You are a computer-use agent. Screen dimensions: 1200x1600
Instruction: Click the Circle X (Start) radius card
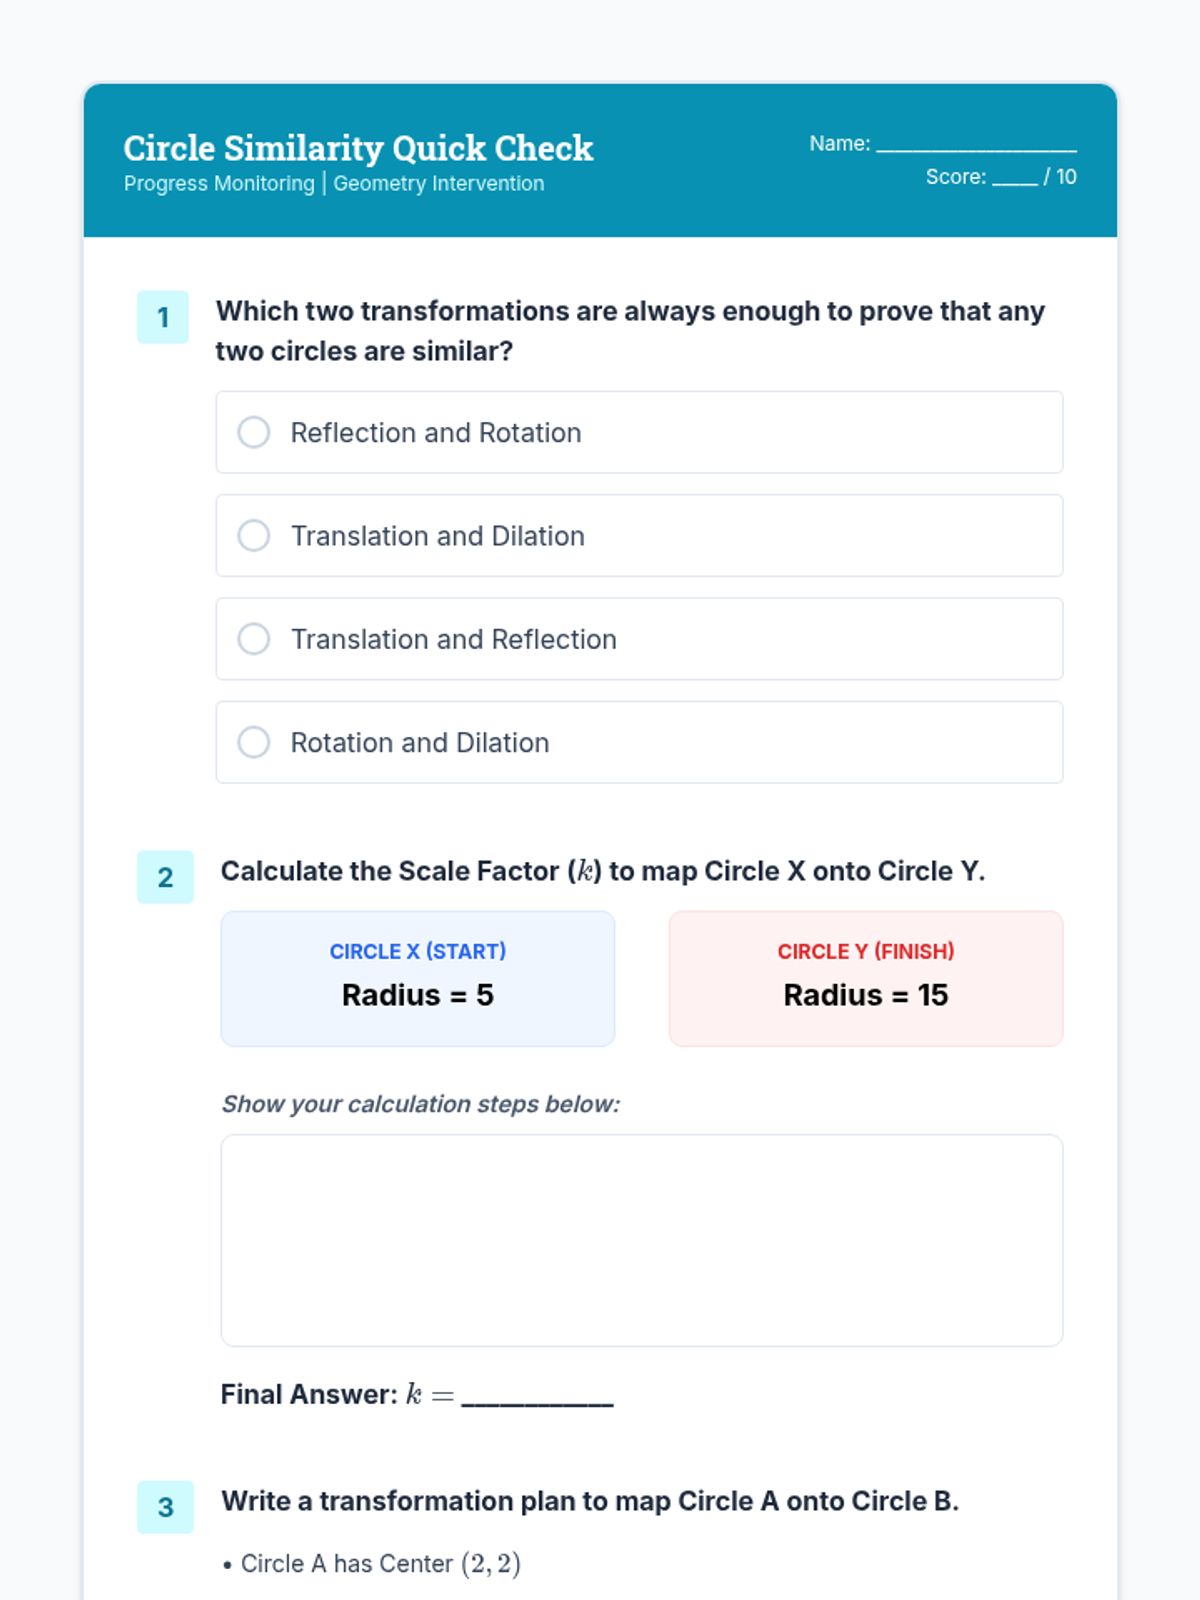[x=418, y=978]
